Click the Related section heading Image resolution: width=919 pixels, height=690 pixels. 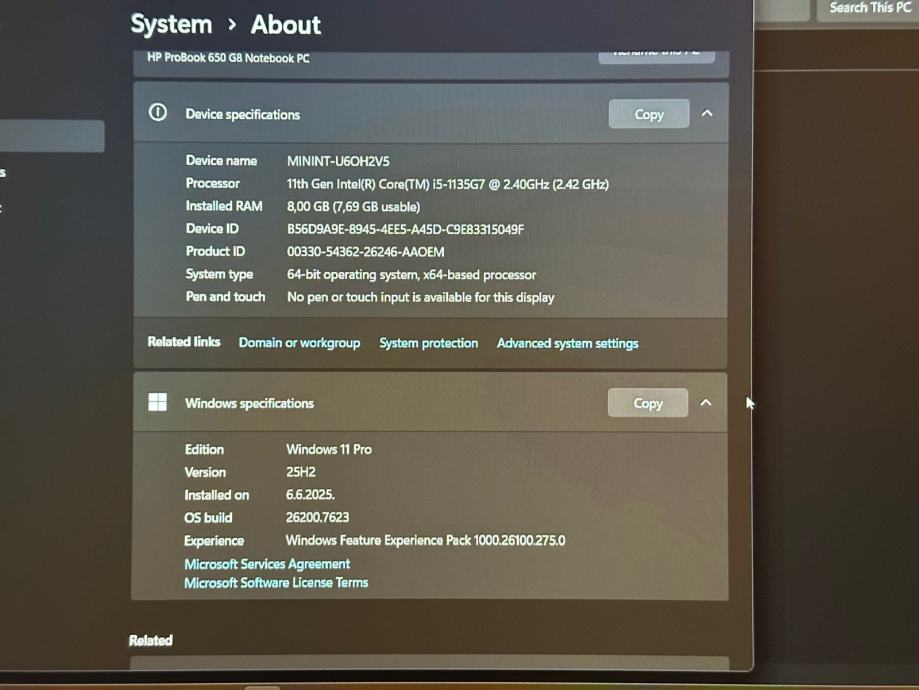(151, 640)
